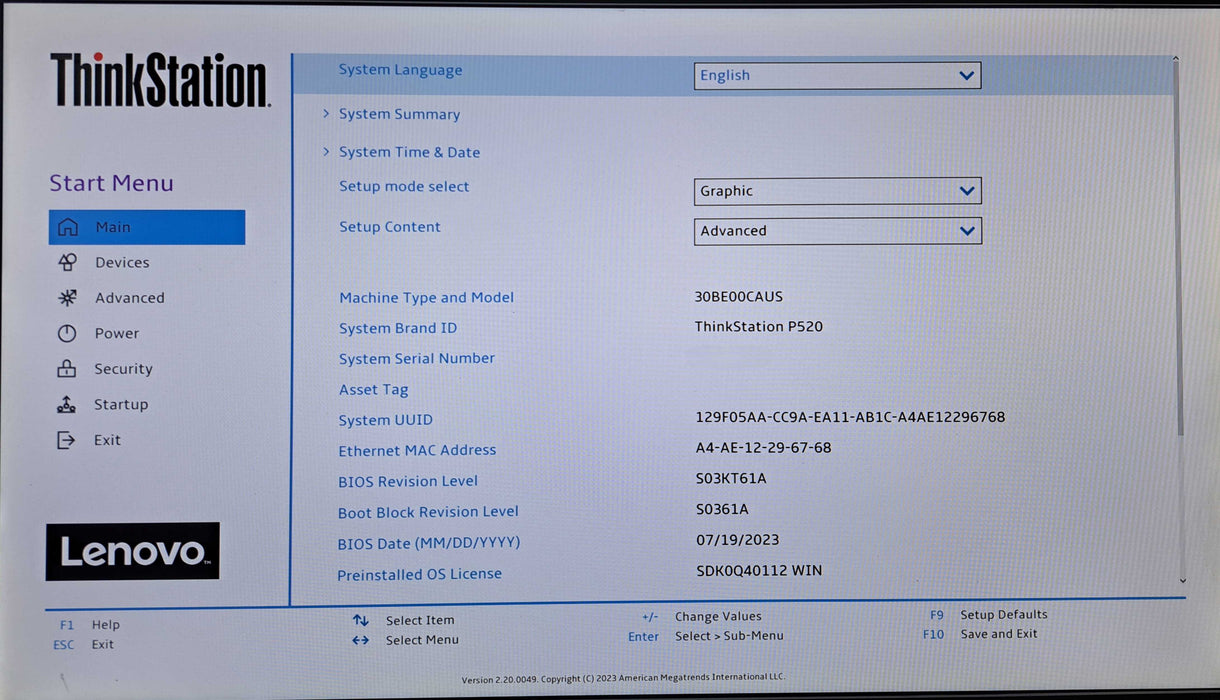This screenshot has height=700, width=1220.
Task: Click the scrollbar up arrow
Action: [x=1177, y=60]
